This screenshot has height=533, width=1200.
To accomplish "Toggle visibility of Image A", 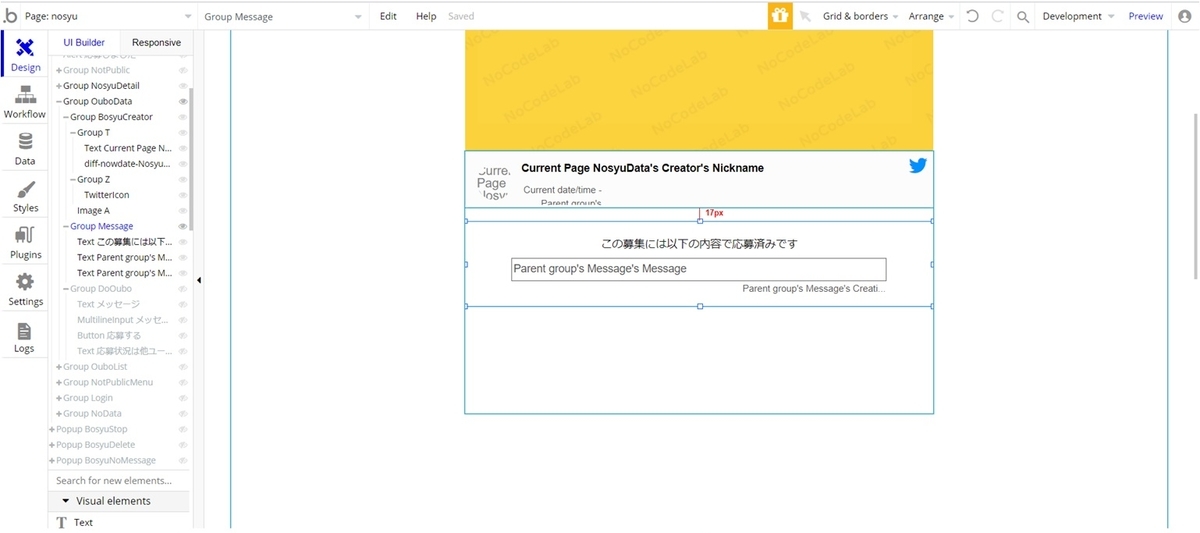I will click(x=183, y=211).
